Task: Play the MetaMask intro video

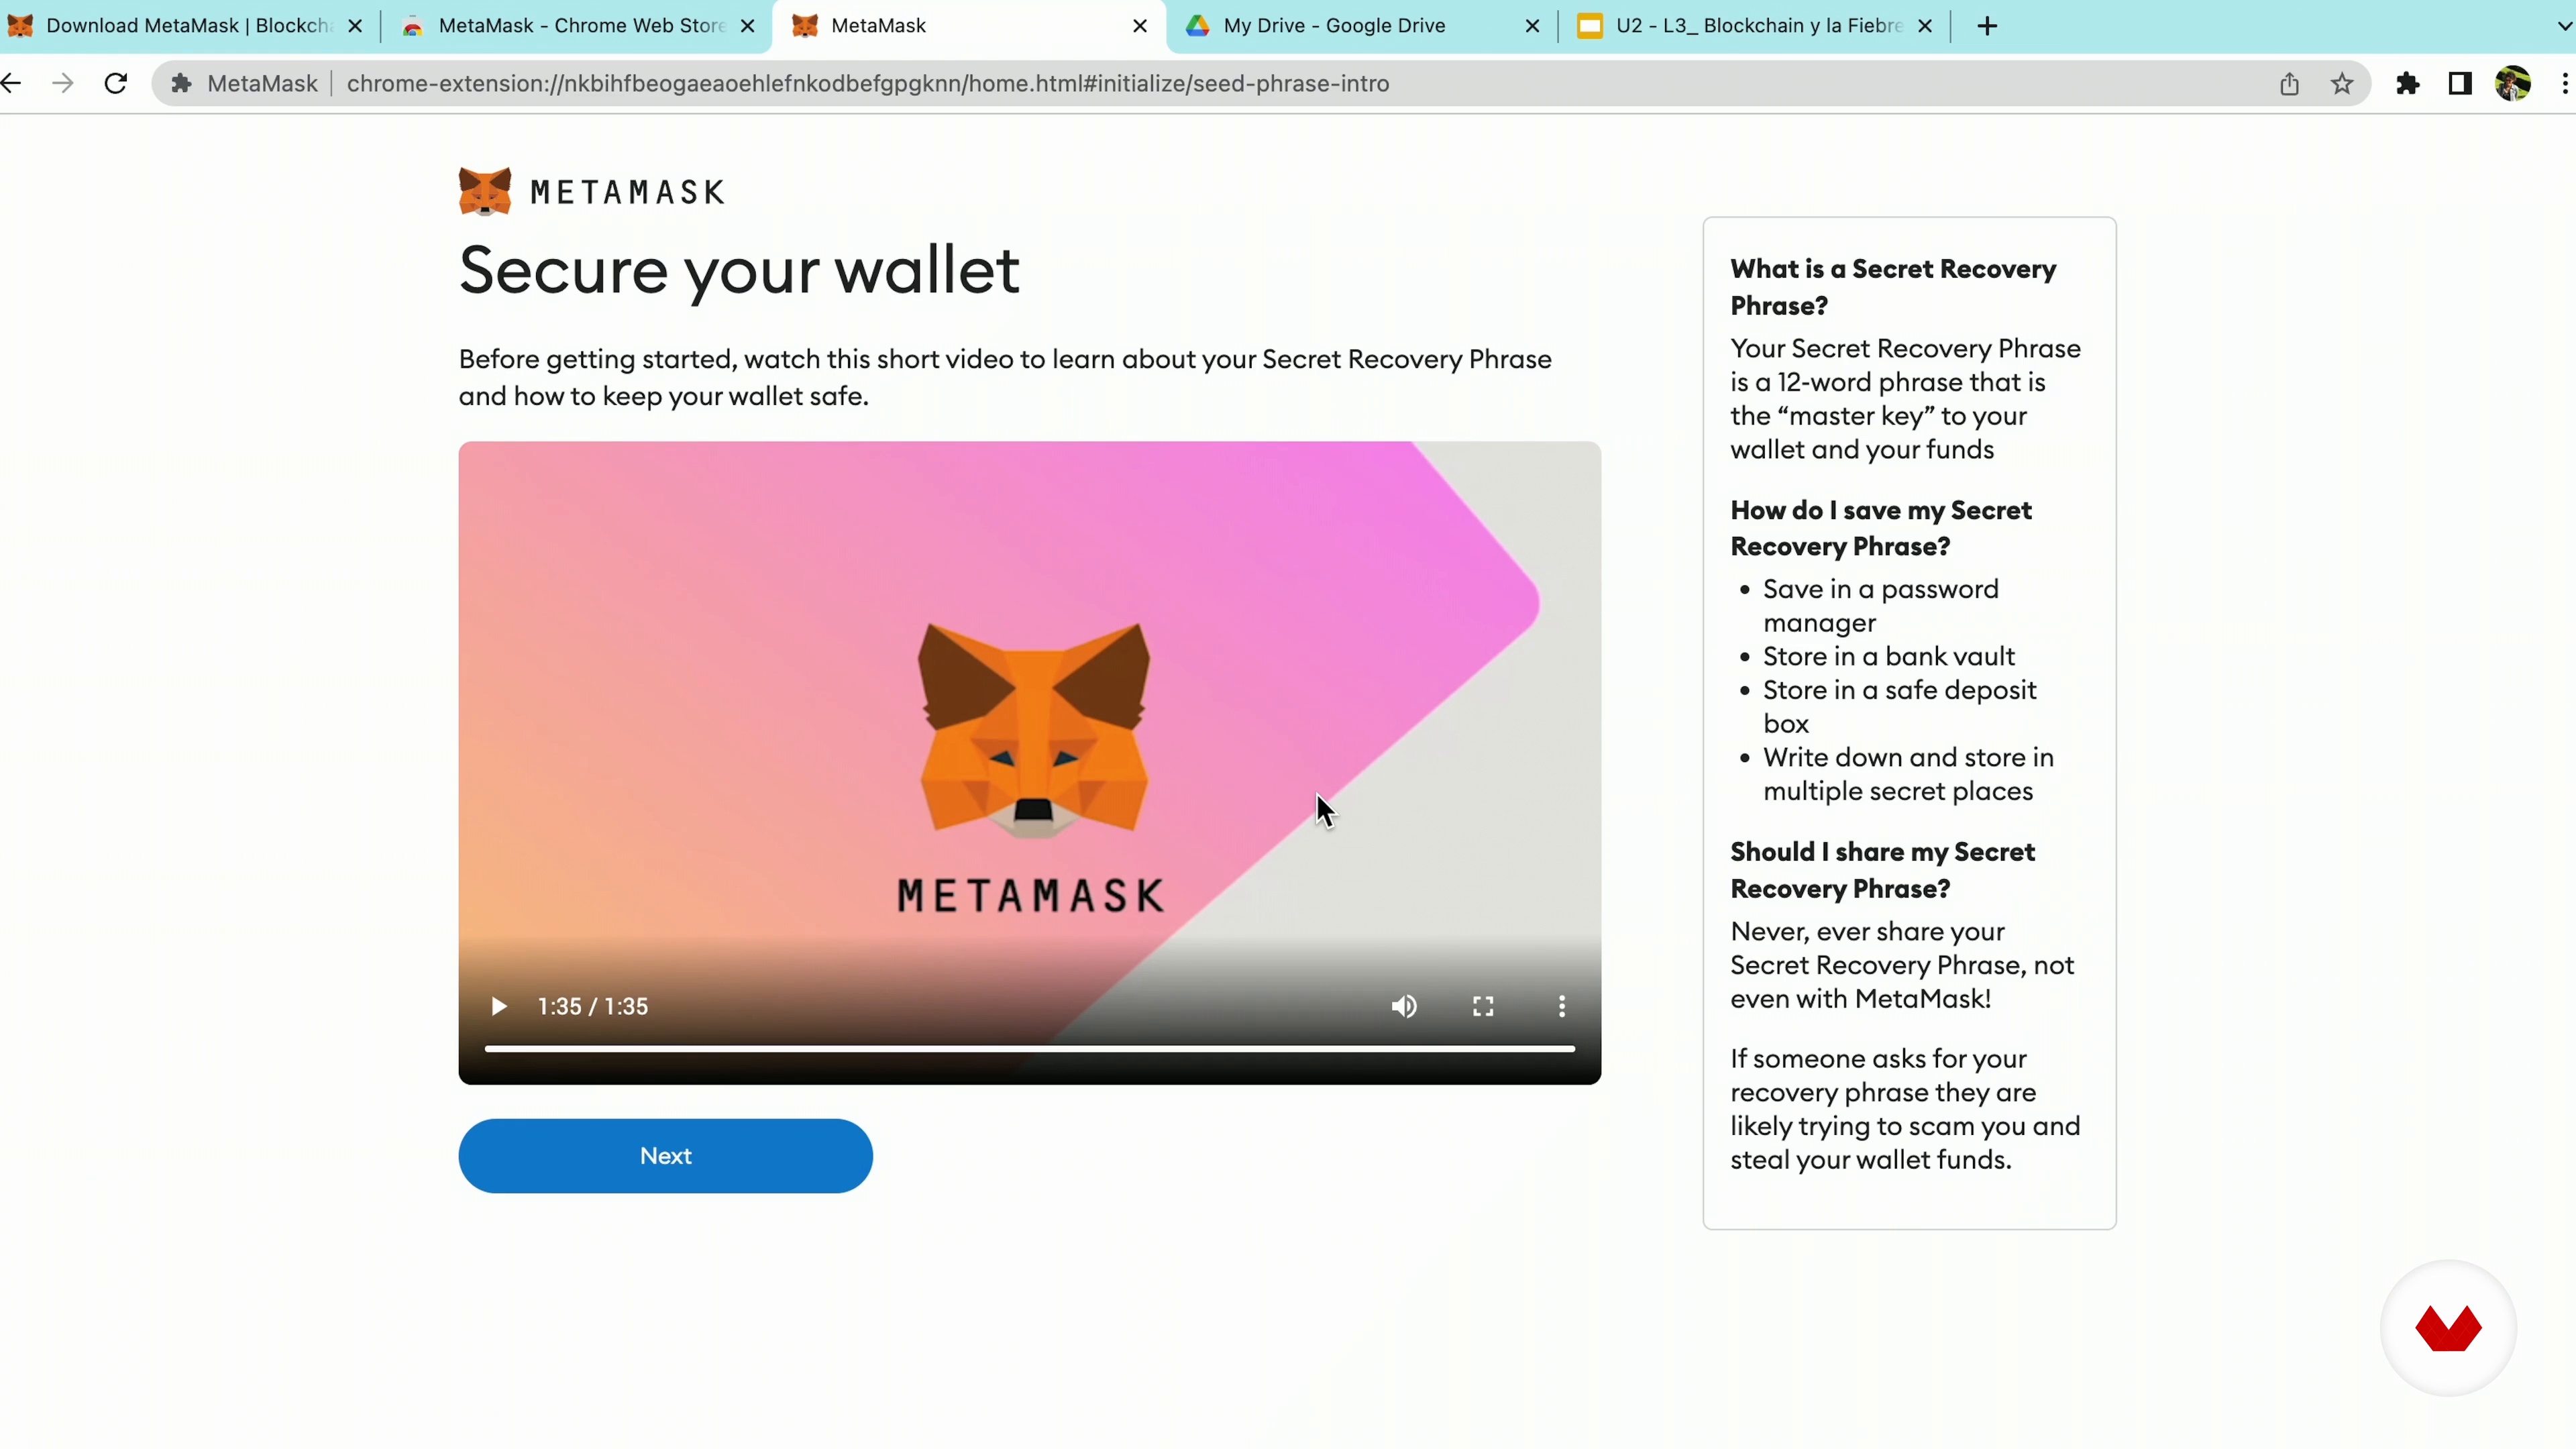Action: [x=498, y=1006]
